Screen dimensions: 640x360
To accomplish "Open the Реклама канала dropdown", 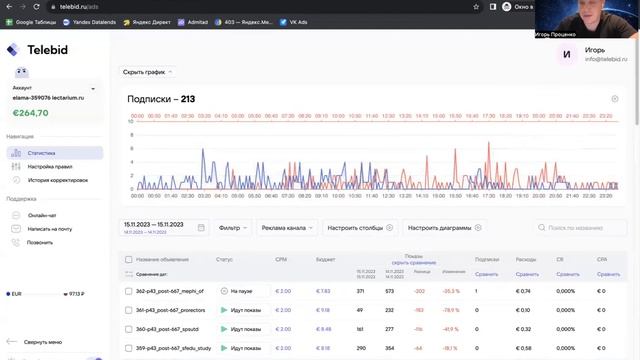I will pyautogui.click(x=287, y=228).
